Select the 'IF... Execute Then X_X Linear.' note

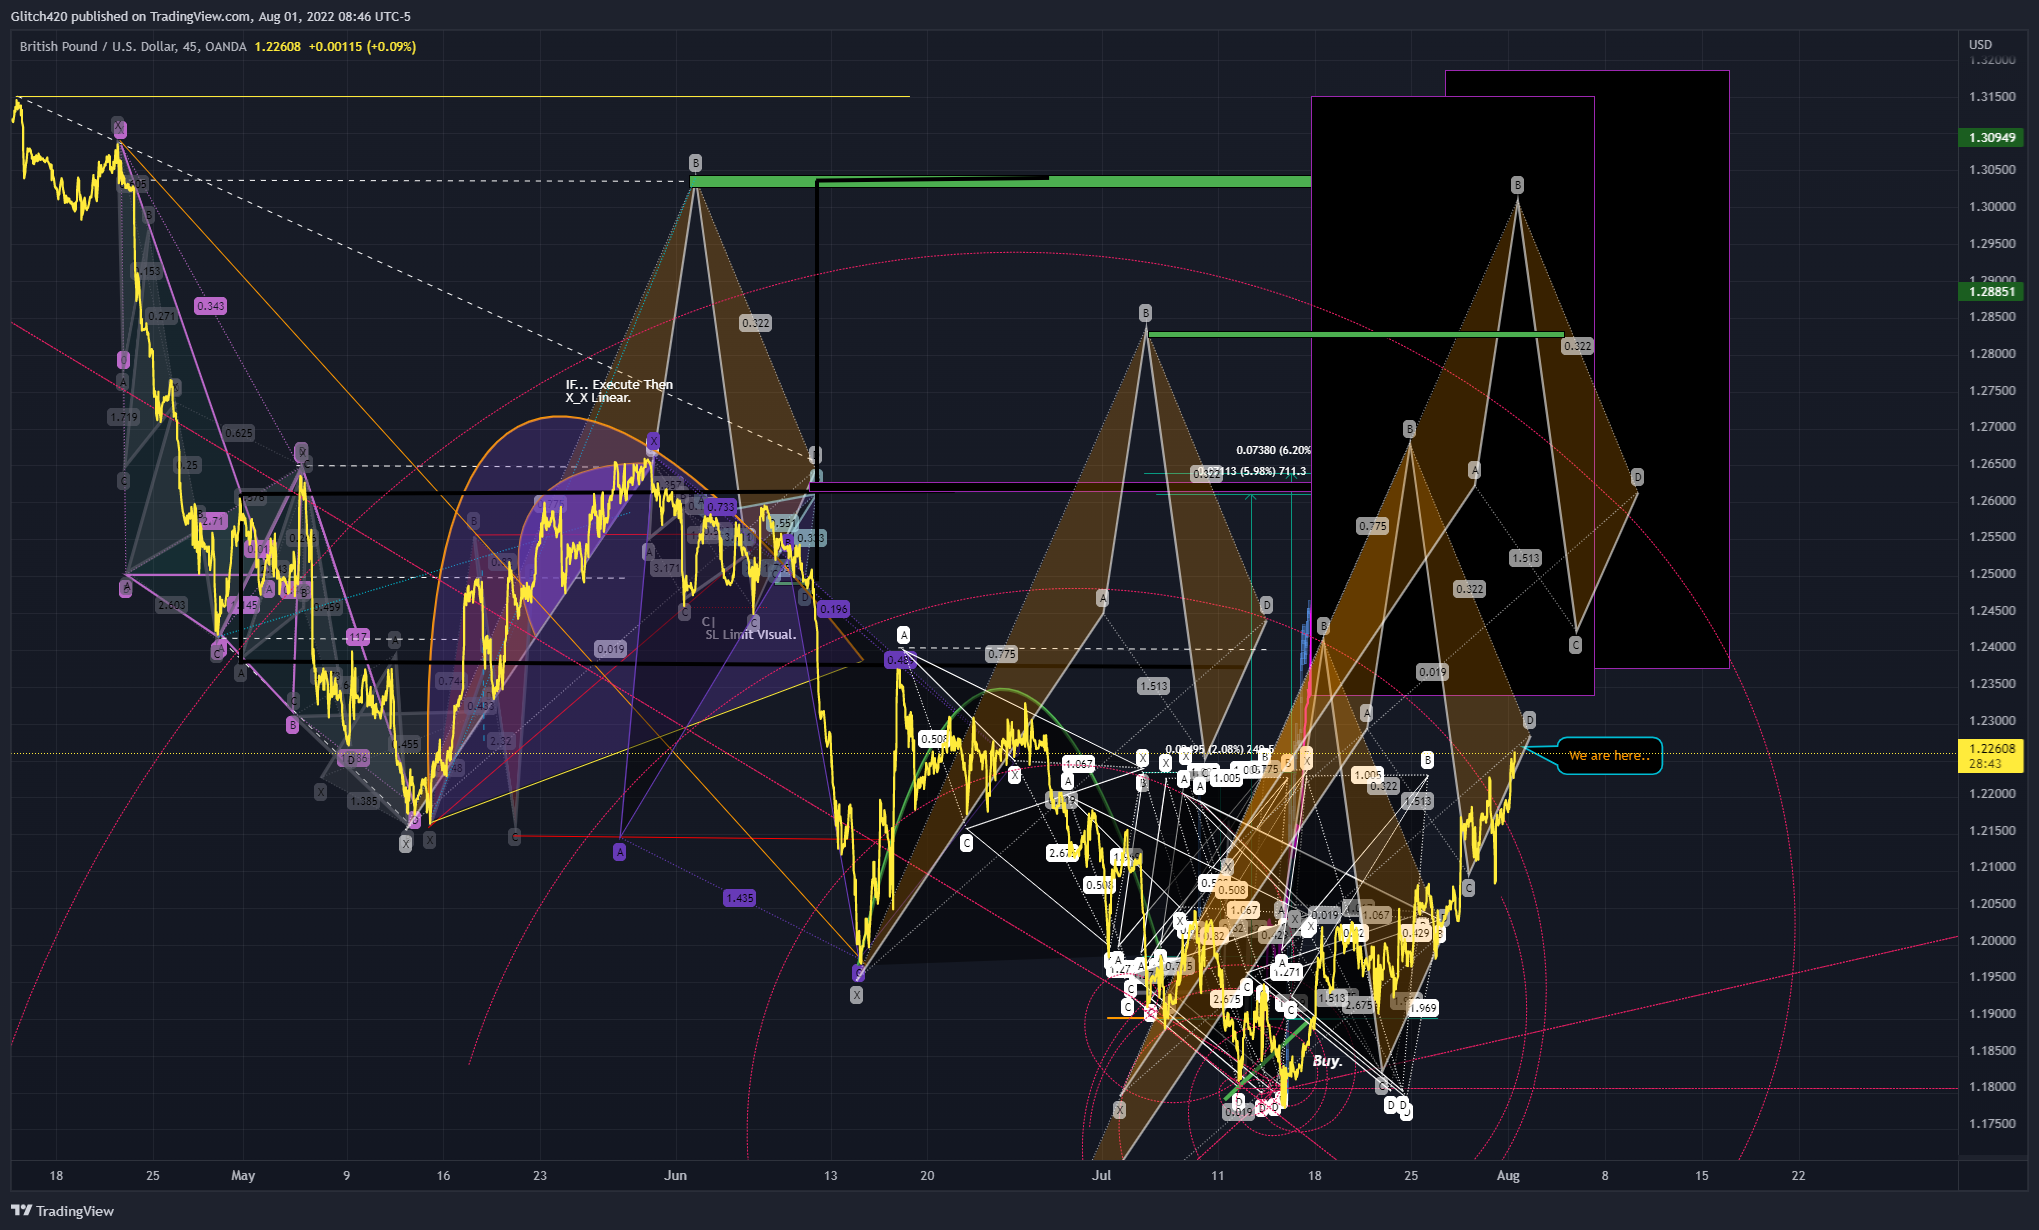[619, 391]
